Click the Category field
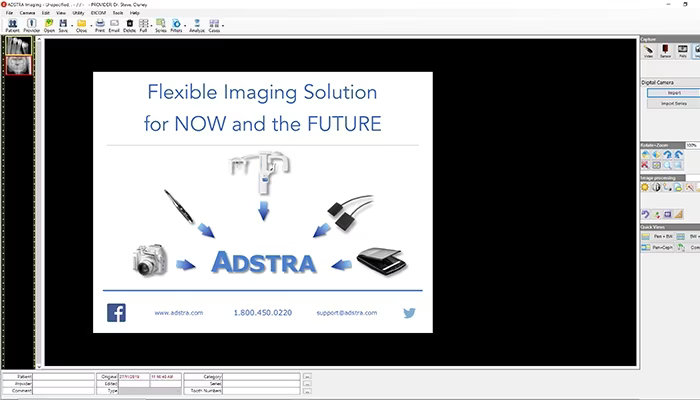The height and width of the screenshot is (400, 700). tap(261, 377)
